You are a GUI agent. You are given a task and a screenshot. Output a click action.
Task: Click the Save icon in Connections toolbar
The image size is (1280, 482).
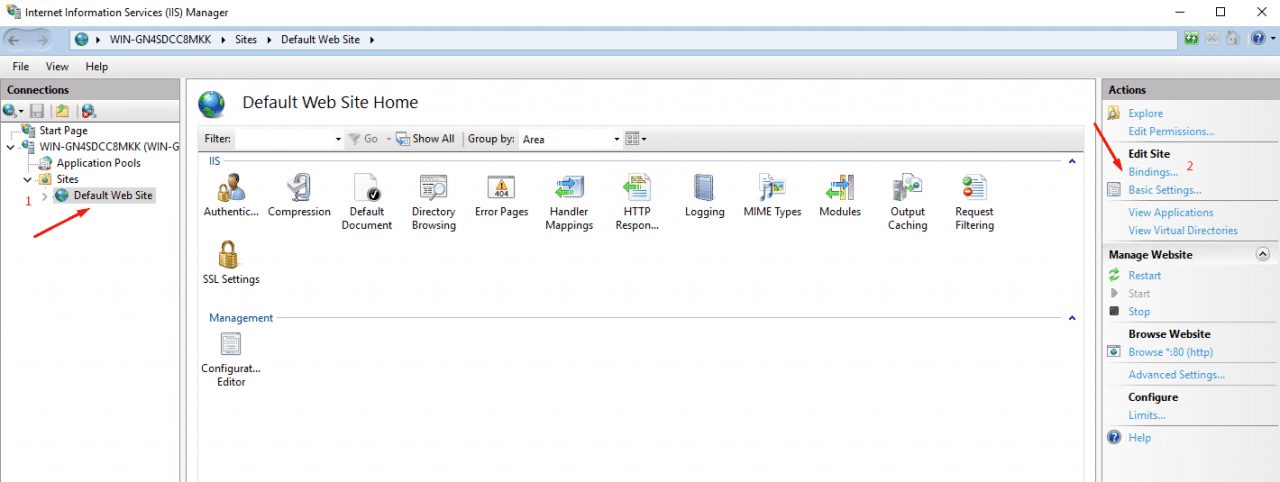point(37,111)
